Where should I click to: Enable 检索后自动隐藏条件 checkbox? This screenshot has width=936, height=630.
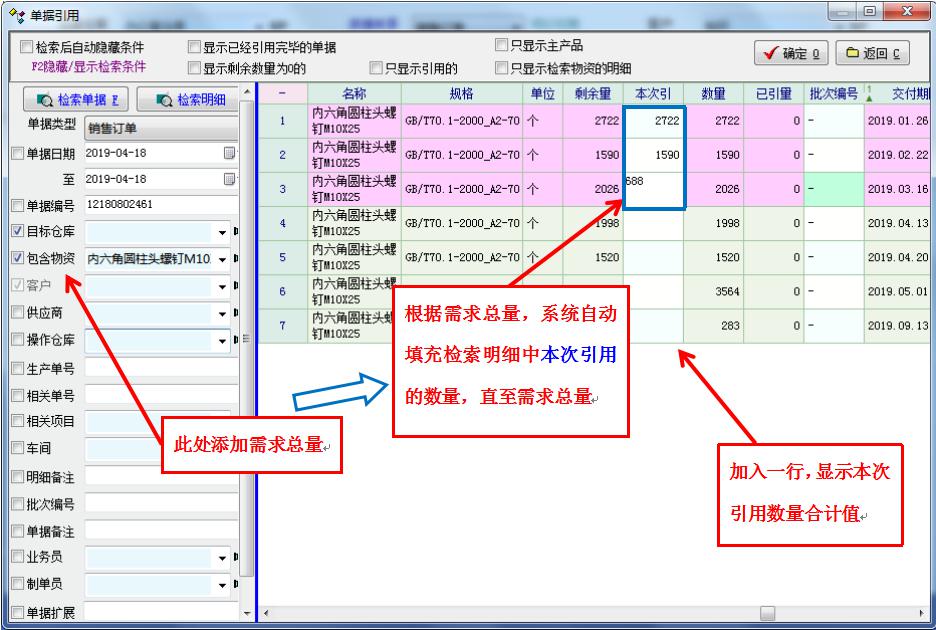pyautogui.click(x=27, y=47)
